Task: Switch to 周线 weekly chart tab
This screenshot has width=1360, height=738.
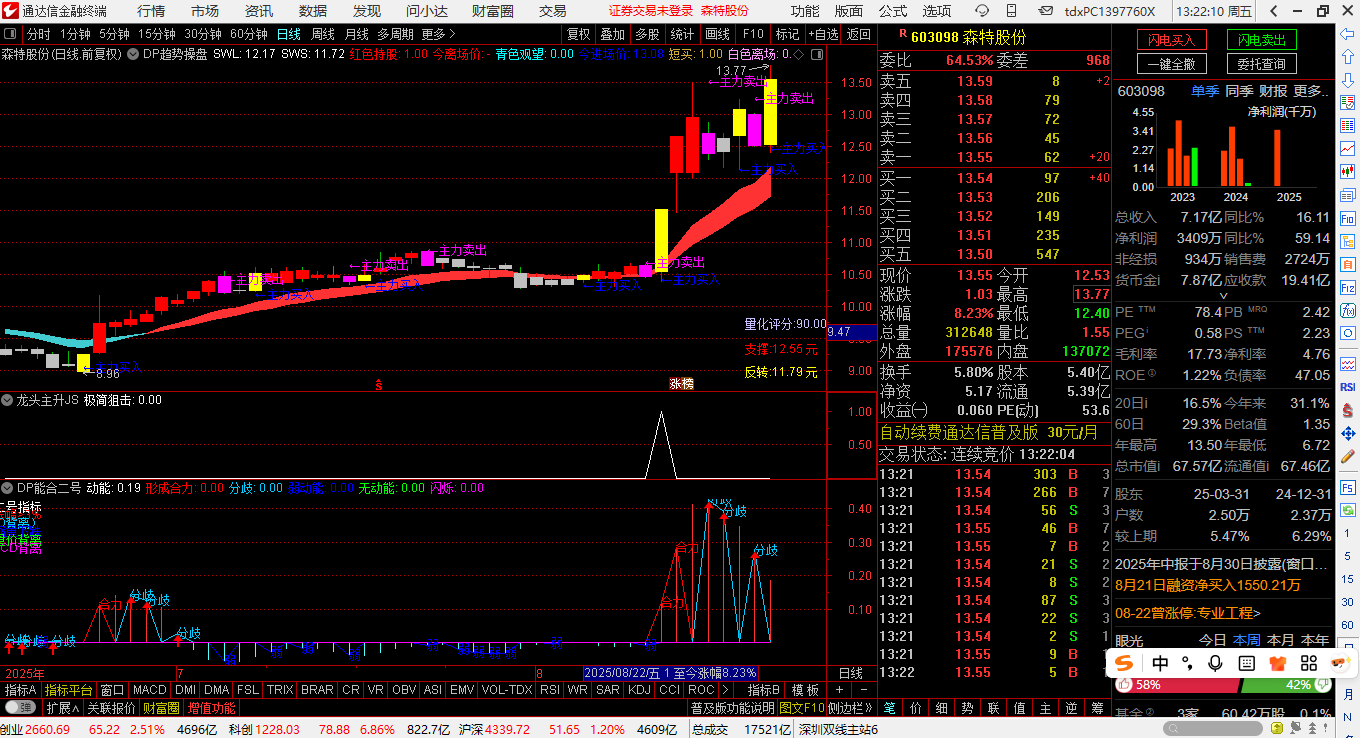Action: click(x=323, y=34)
